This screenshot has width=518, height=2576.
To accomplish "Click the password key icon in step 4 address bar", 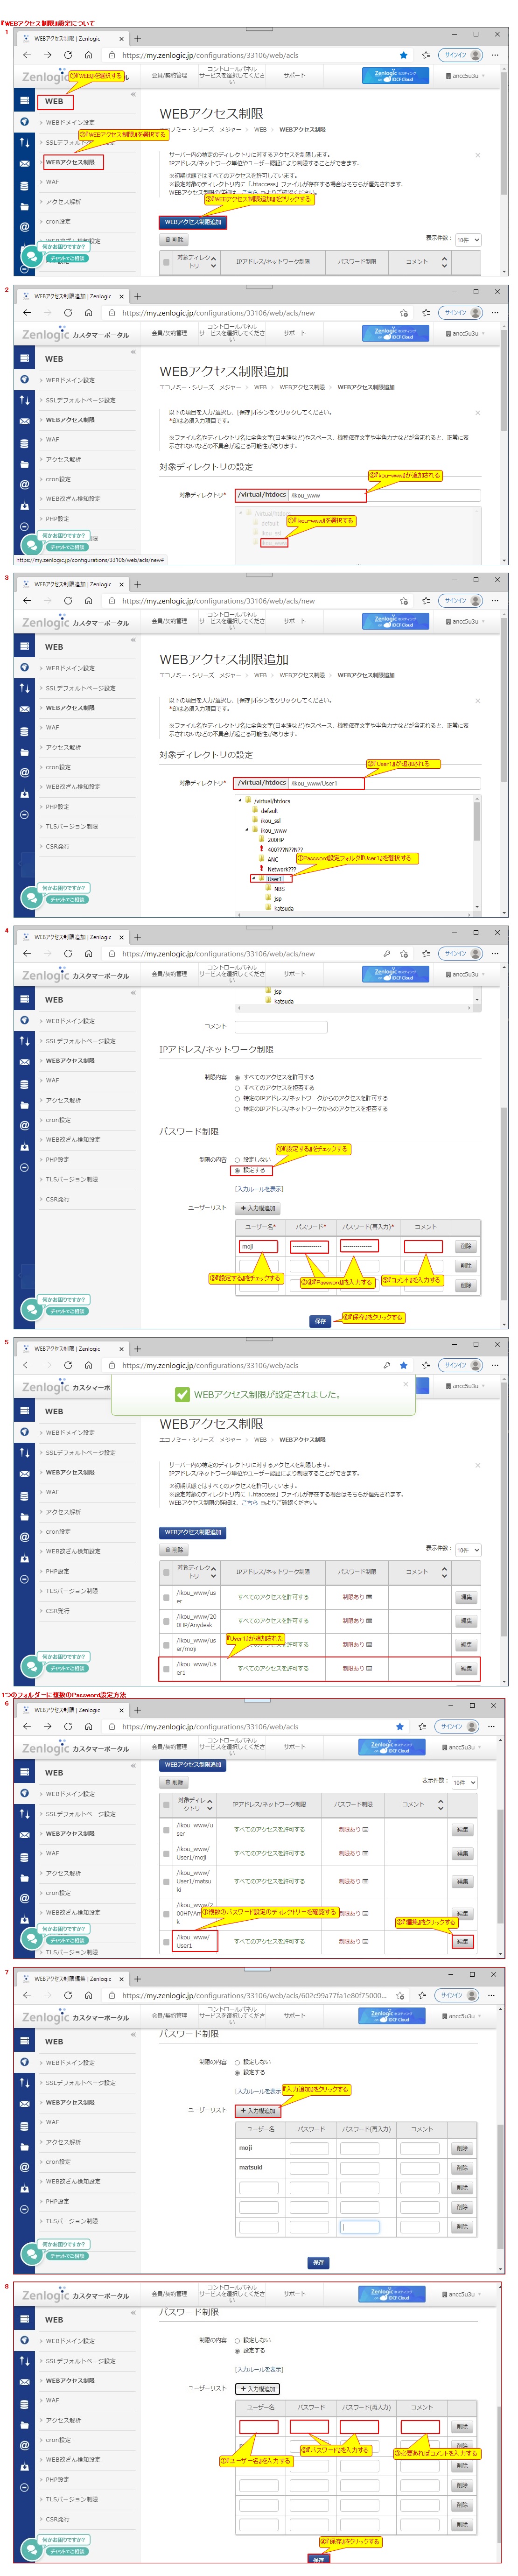I will (387, 953).
